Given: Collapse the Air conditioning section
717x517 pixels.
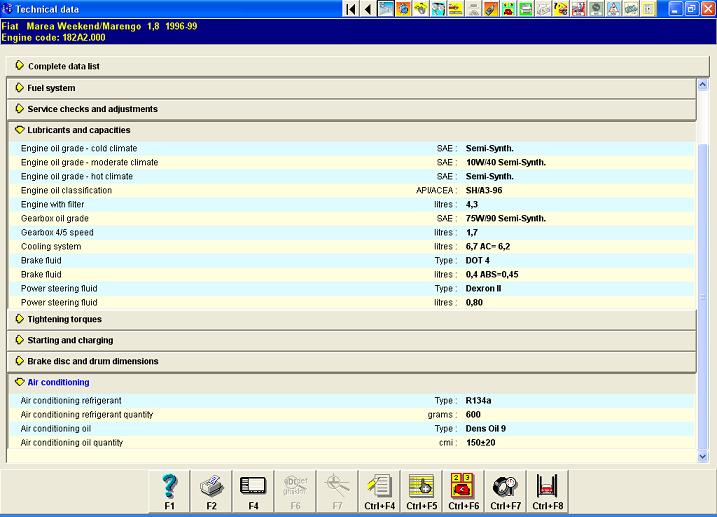Looking at the screenshot, I should (x=58, y=382).
